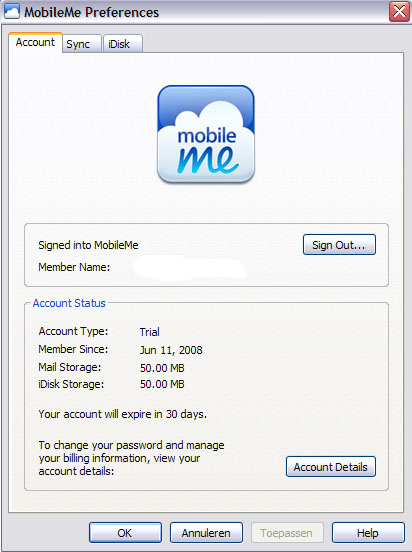
Task: Click the 'MobileMe Preferences' window title
Action: [92, 12]
